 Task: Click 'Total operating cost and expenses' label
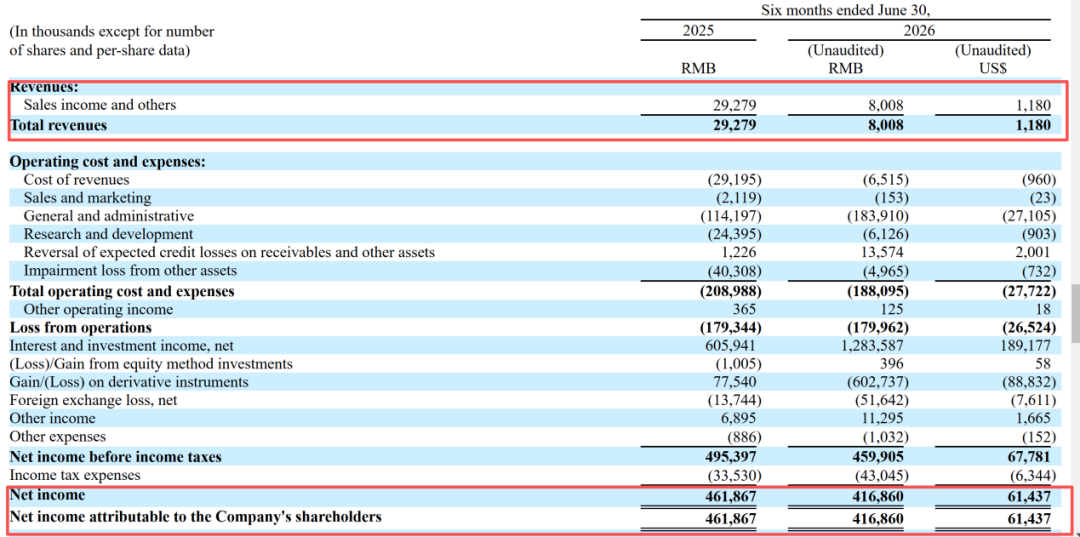tap(122, 291)
